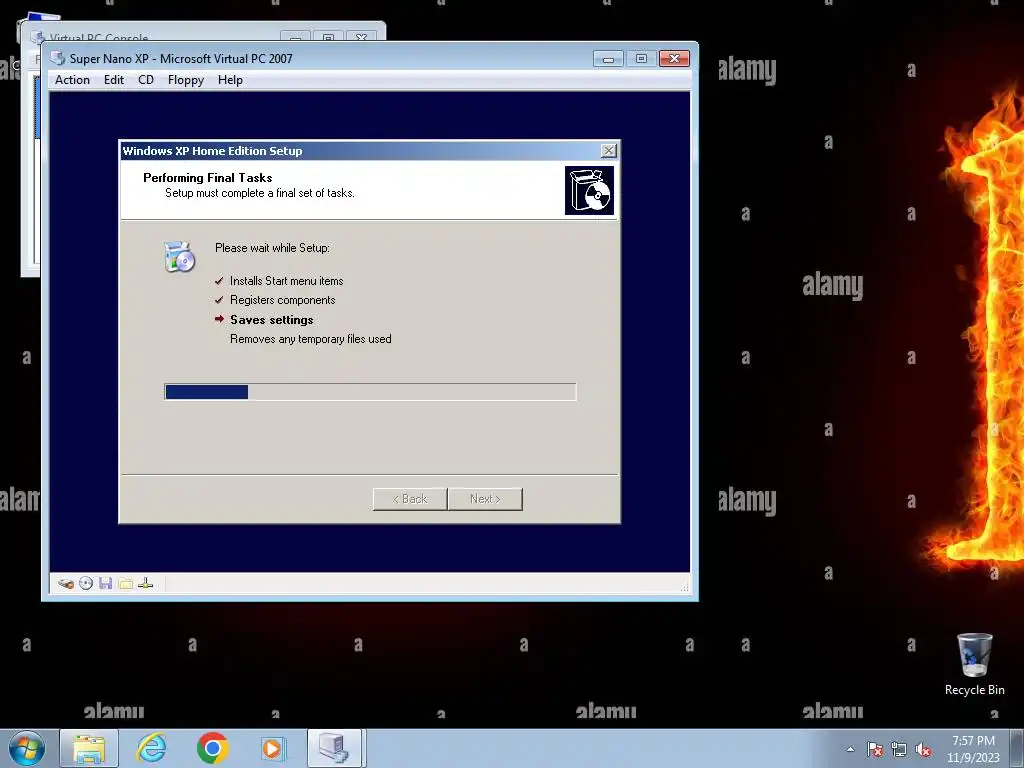Launch Internet Explorer from the taskbar
This screenshot has height=768, width=1024.
point(152,748)
